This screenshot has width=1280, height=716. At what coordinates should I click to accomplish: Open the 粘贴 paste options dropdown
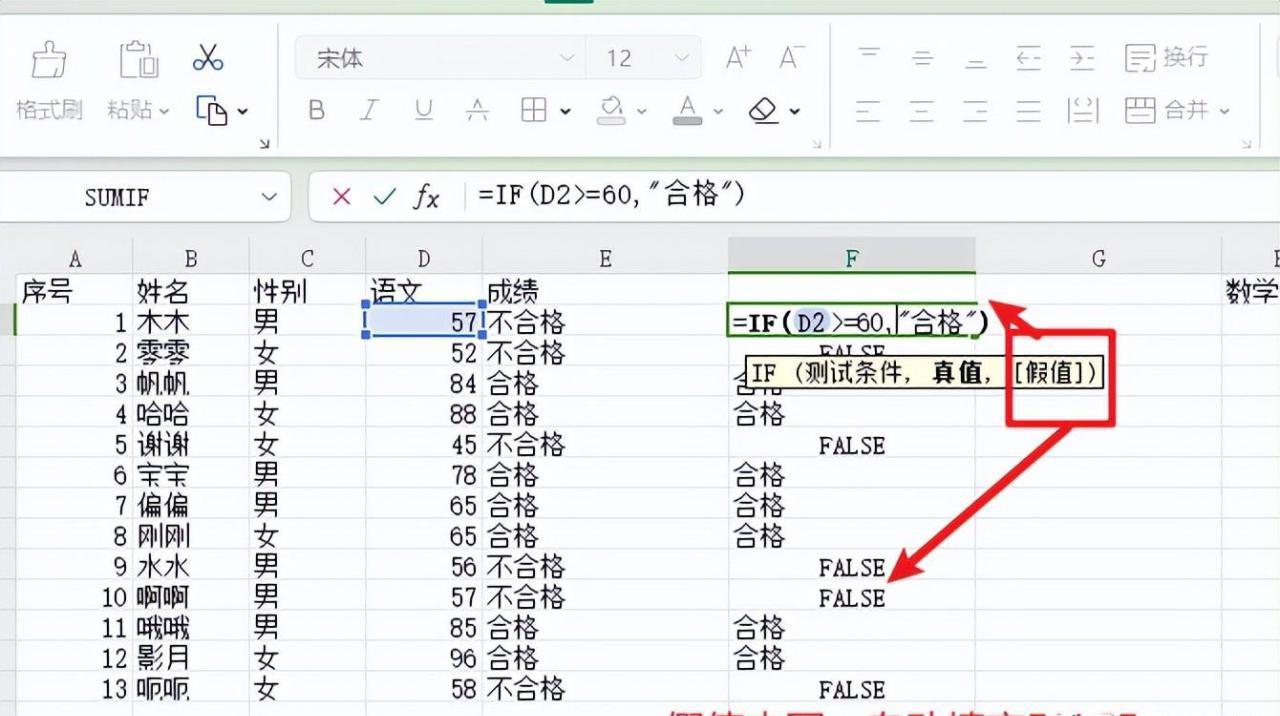point(164,111)
